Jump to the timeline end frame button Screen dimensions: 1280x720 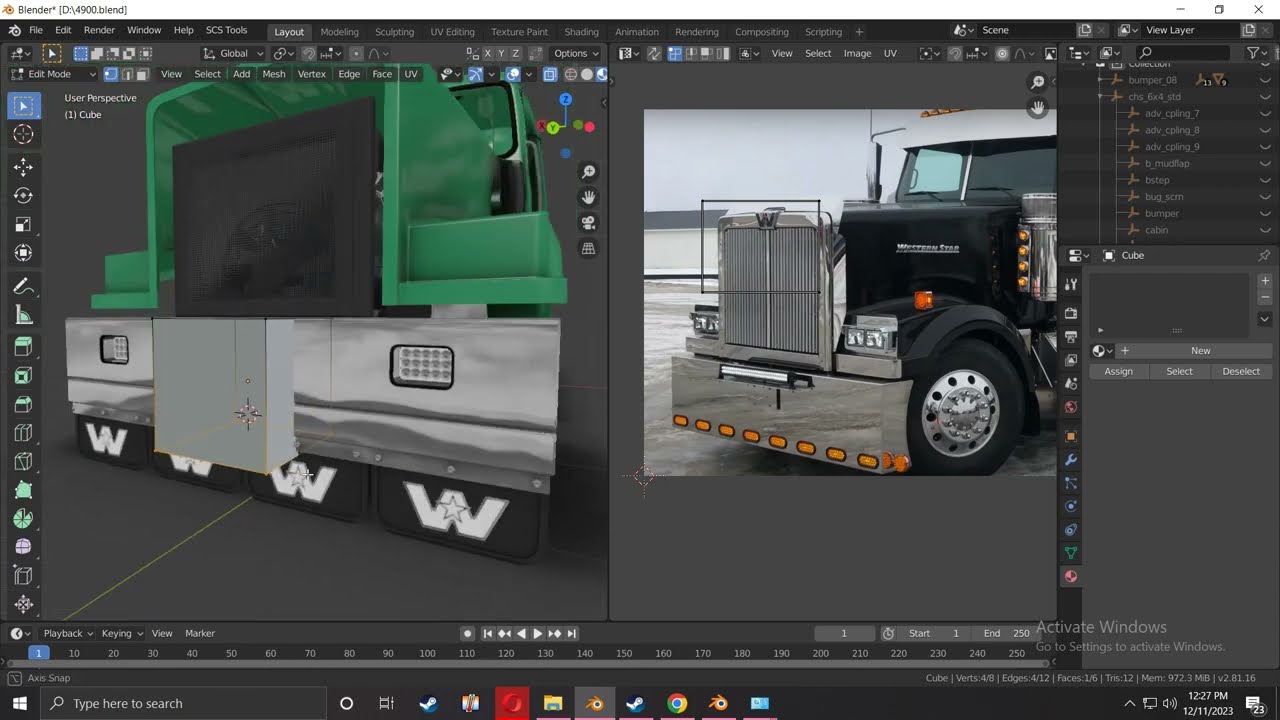click(572, 633)
